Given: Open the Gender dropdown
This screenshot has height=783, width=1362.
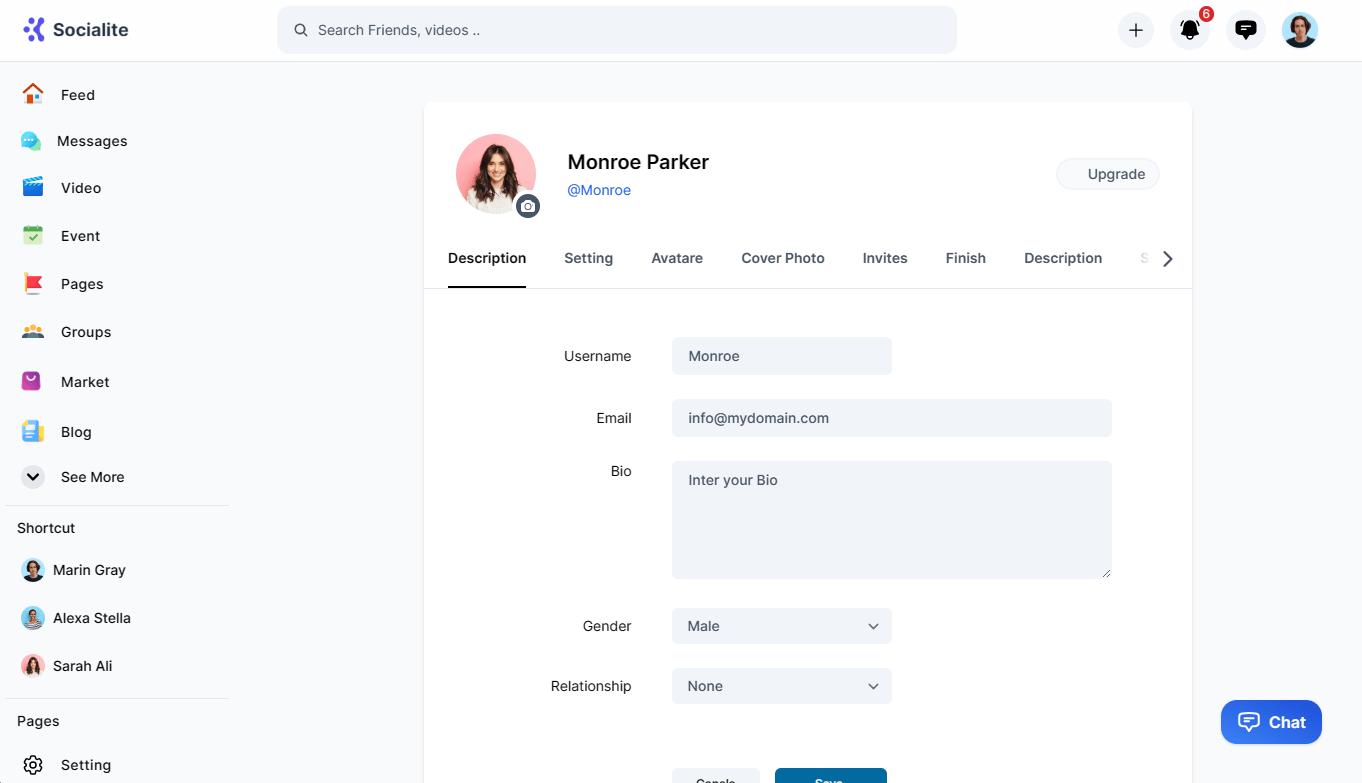Looking at the screenshot, I should (781, 626).
